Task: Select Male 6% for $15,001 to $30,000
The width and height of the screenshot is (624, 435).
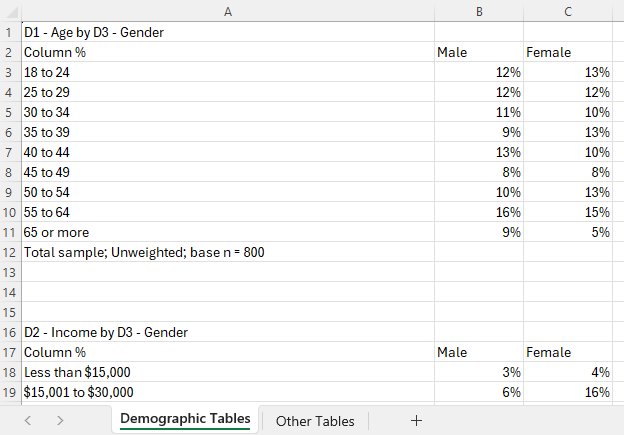Action: click(x=479, y=392)
